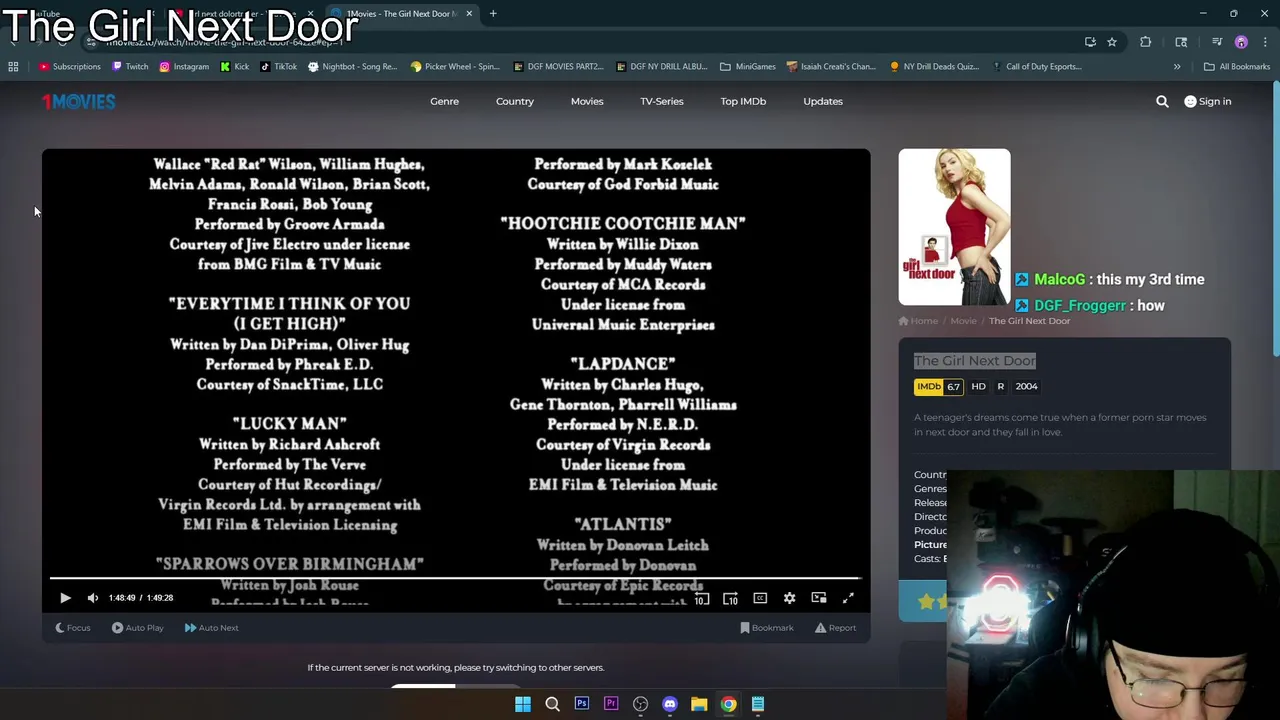Viewport: 1280px width, 720px height.
Task: Click the video progress bar
Action: [455, 578]
